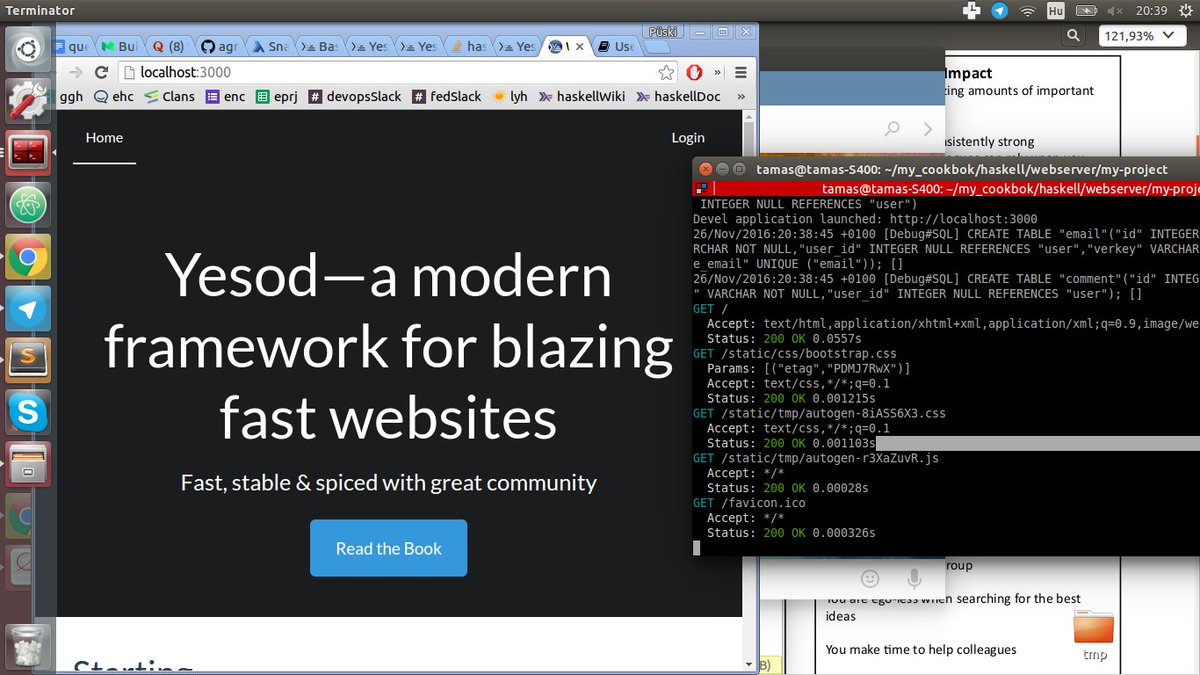The width and height of the screenshot is (1200, 675).
Task: Click the Telegram indicator in the top panel
Action: click(999, 10)
